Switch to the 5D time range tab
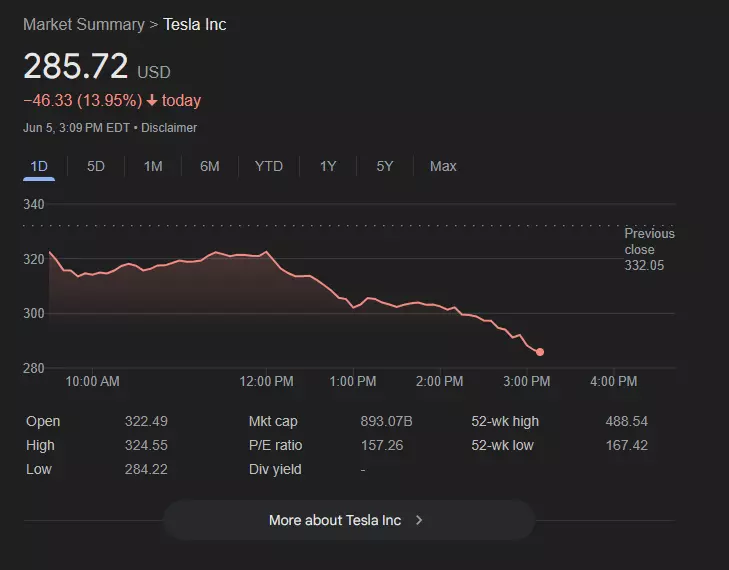 click(96, 166)
